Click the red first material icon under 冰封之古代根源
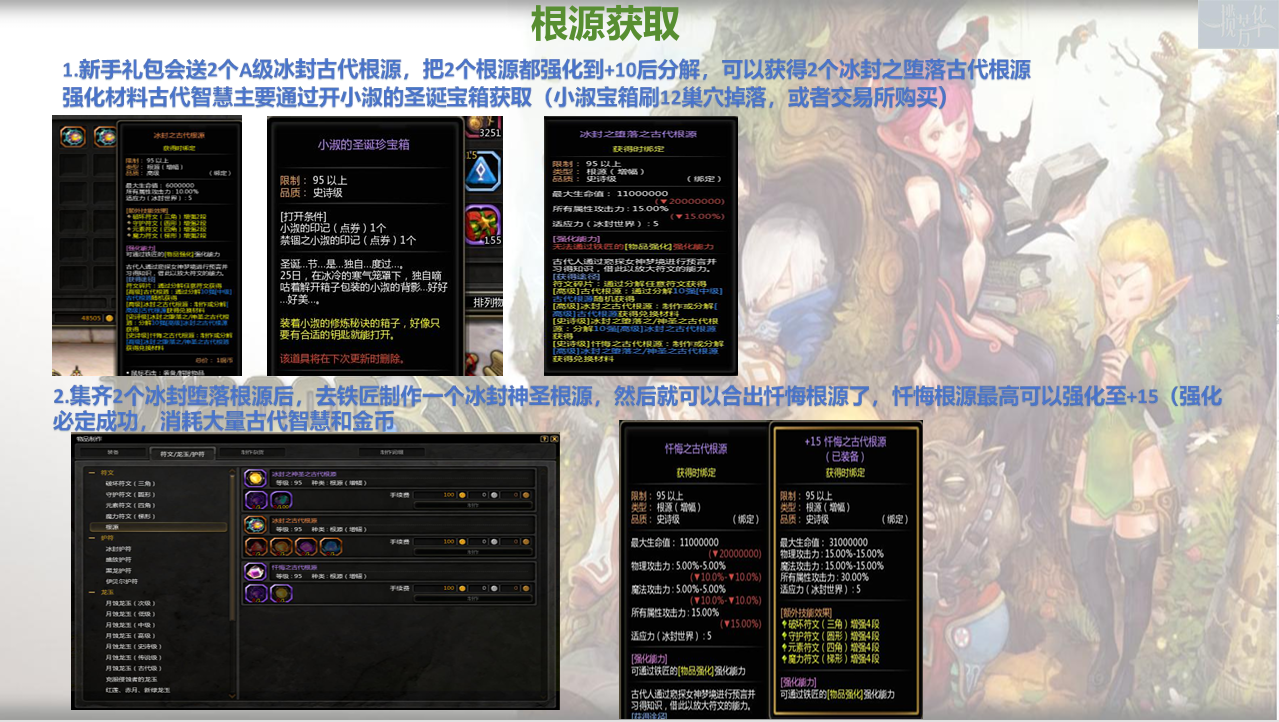The image size is (1279, 722). [254, 547]
